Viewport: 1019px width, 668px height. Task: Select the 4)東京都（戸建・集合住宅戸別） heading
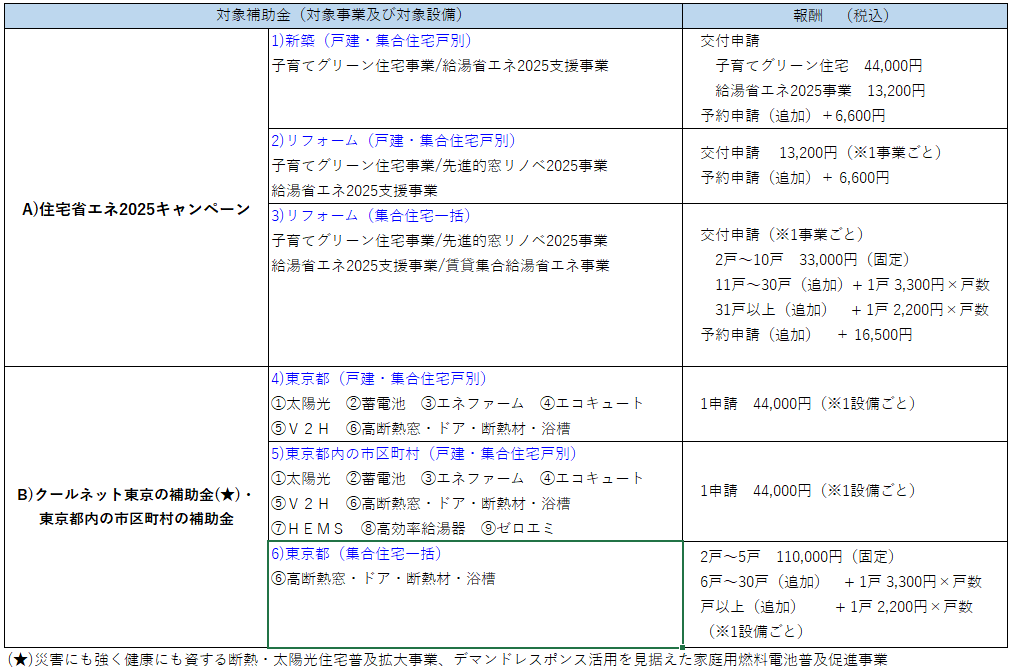point(378,379)
